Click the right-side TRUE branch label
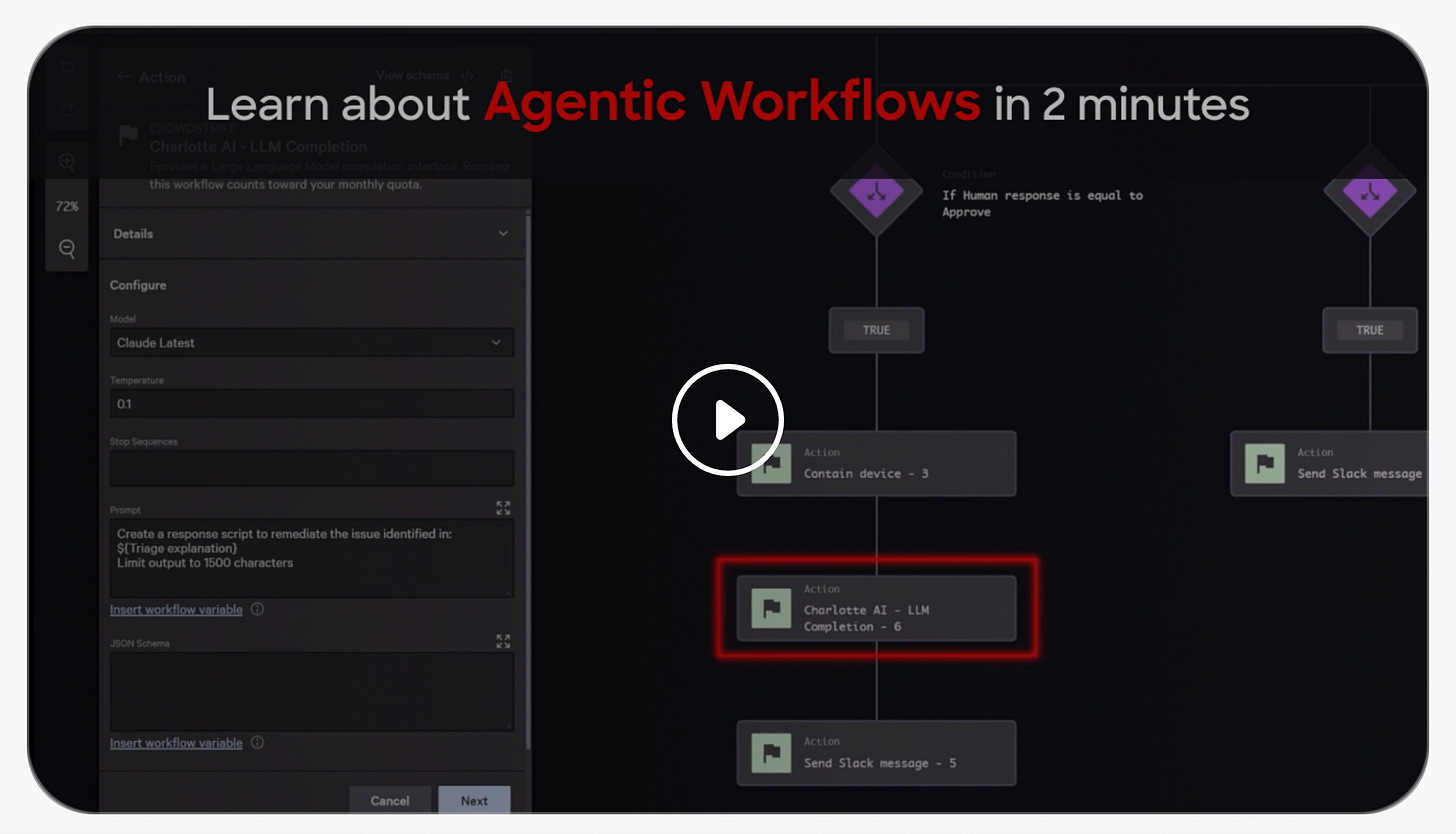Viewport: 1456px width, 834px height. coord(1370,330)
